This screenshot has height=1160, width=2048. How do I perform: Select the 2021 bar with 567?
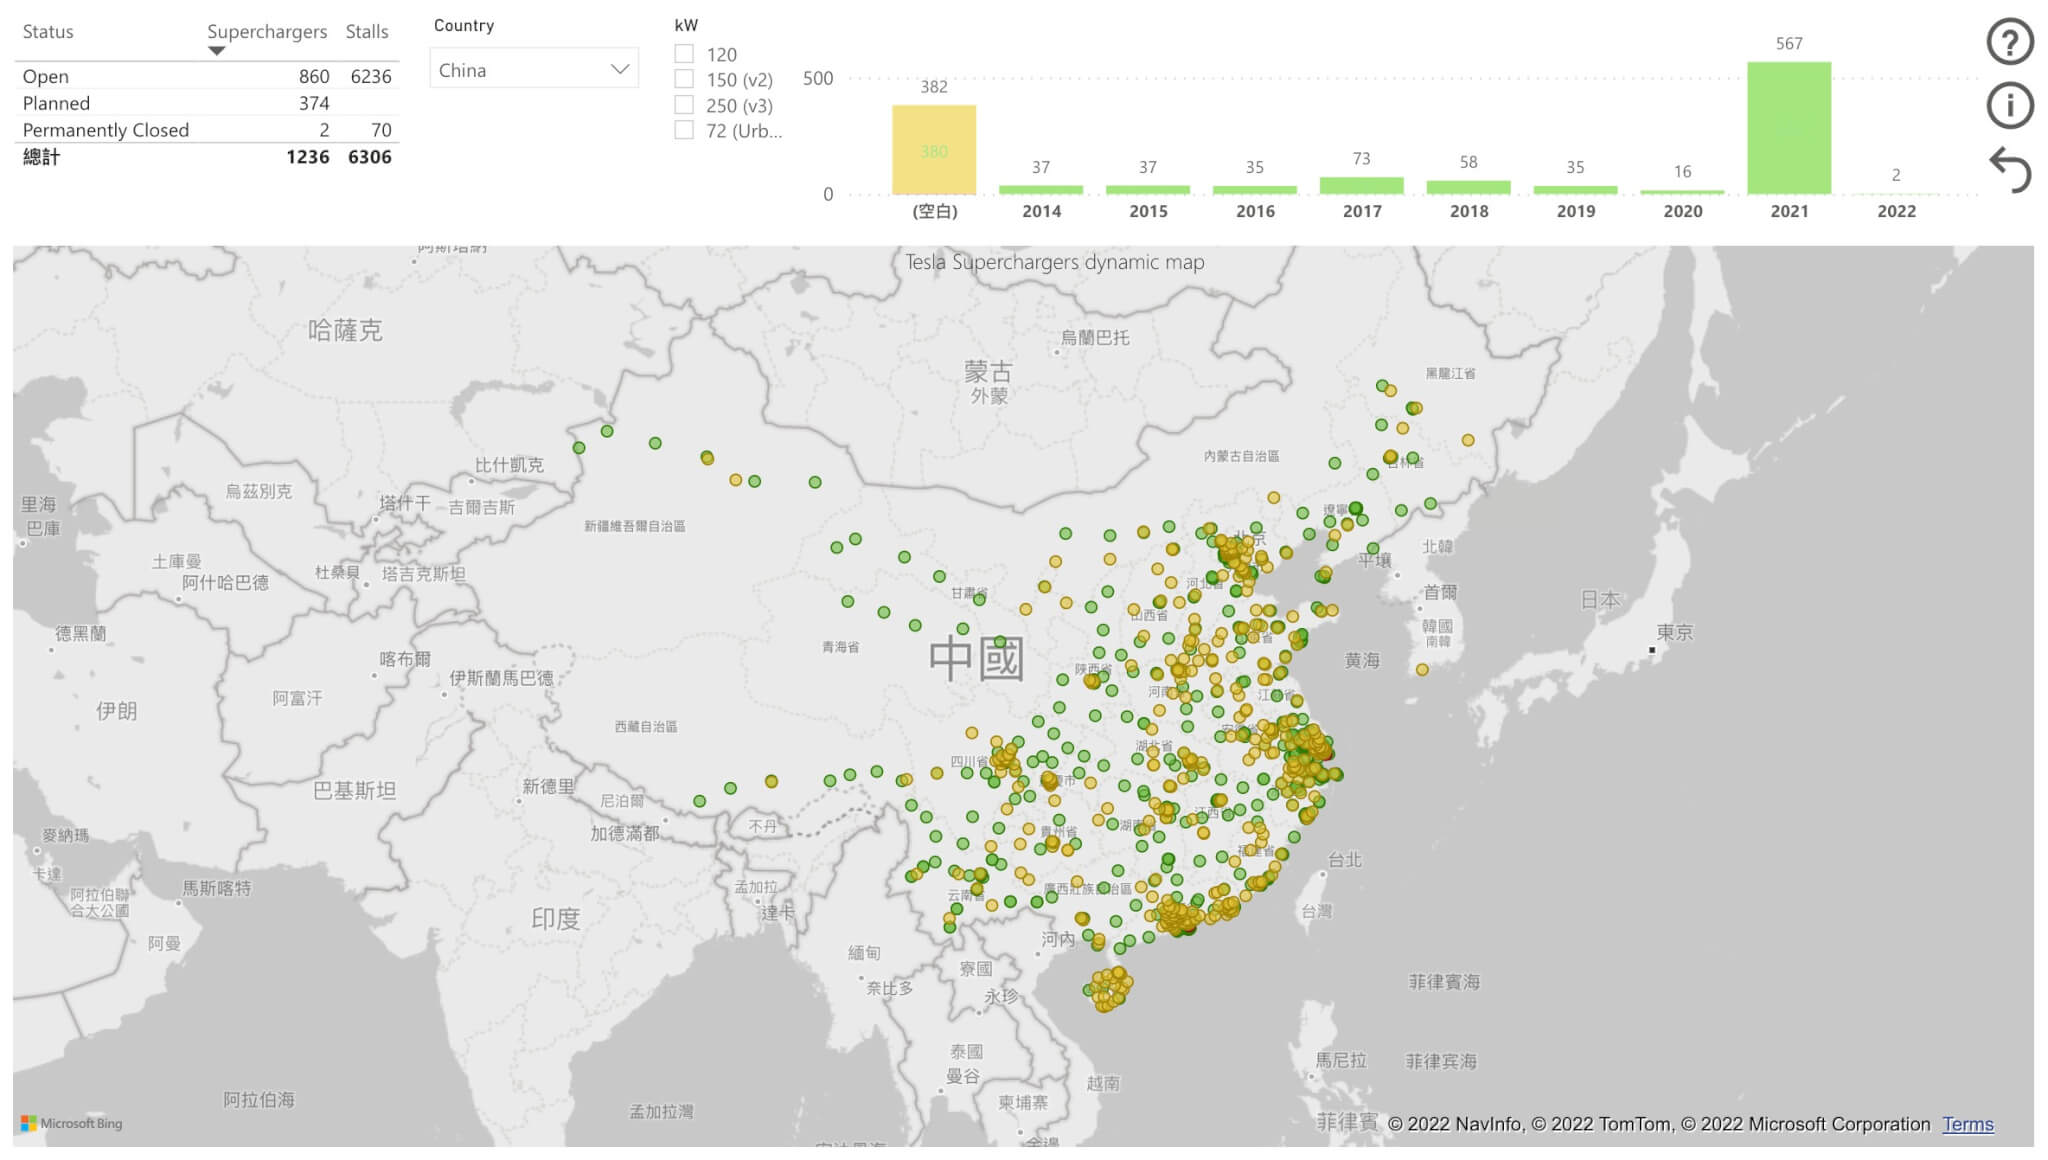[1789, 128]
